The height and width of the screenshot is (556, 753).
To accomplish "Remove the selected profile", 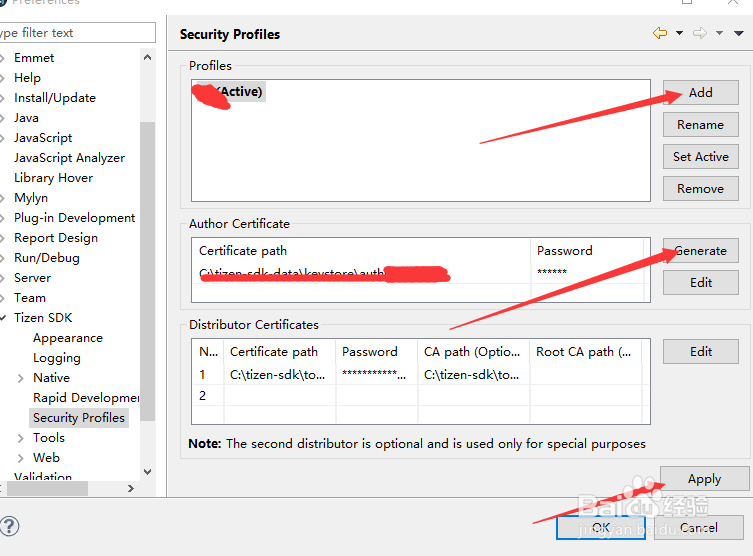I will tap(701, 189).
